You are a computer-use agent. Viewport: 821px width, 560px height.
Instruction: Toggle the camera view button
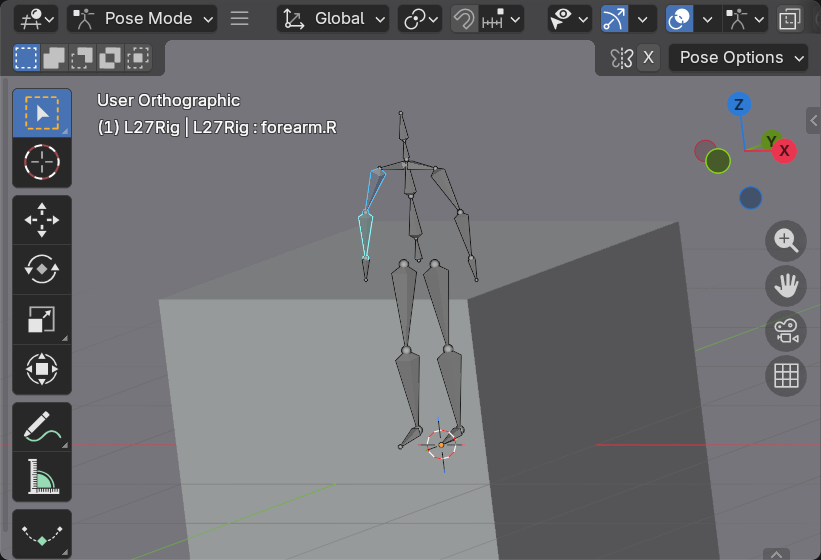point(786,331)
